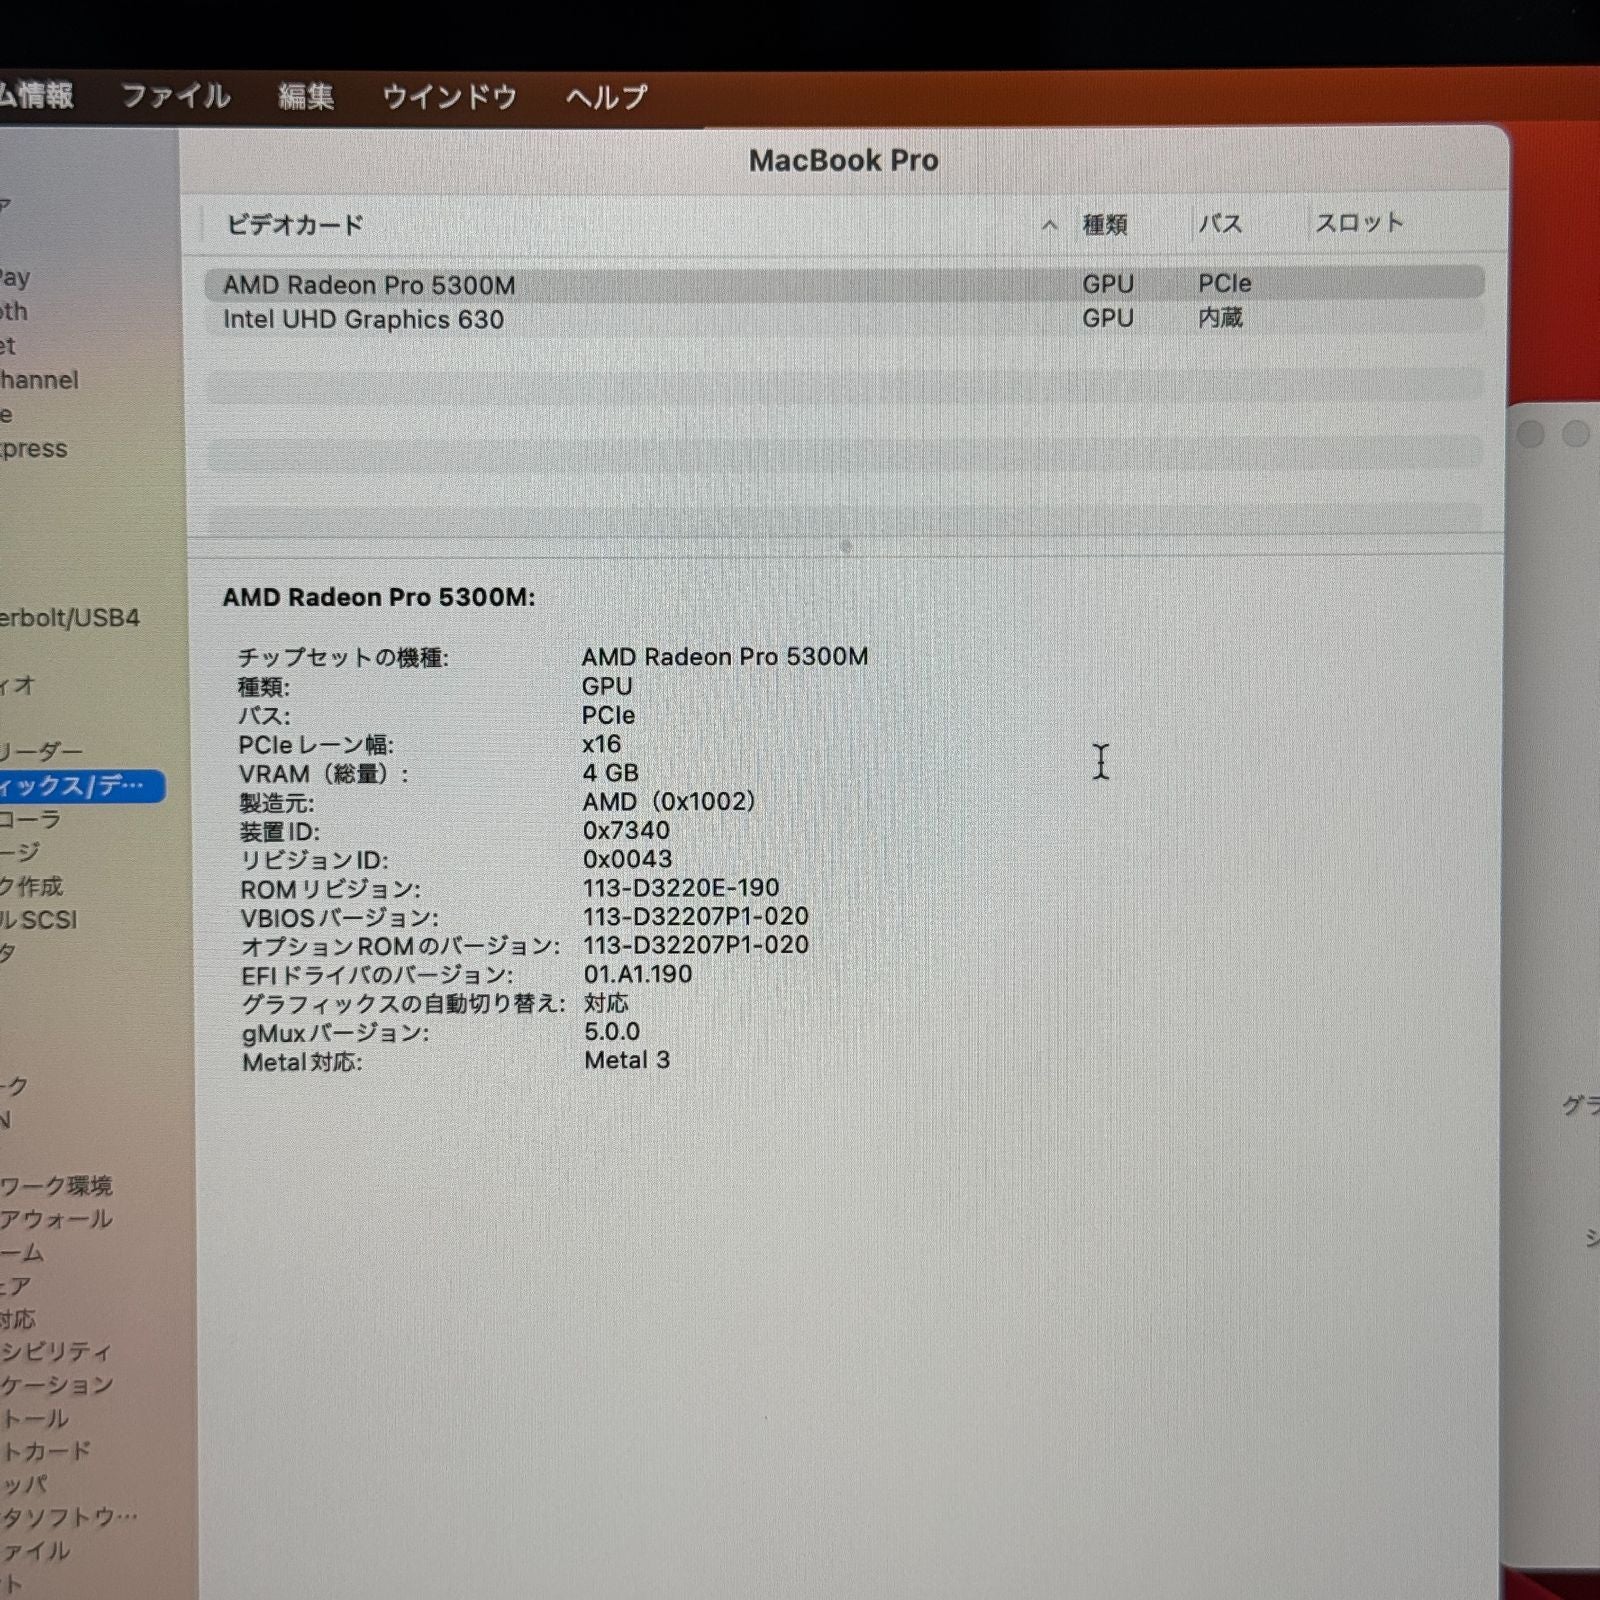
Task: Click the EFI driver version 01.A1.190
Action: pos(638,974)
